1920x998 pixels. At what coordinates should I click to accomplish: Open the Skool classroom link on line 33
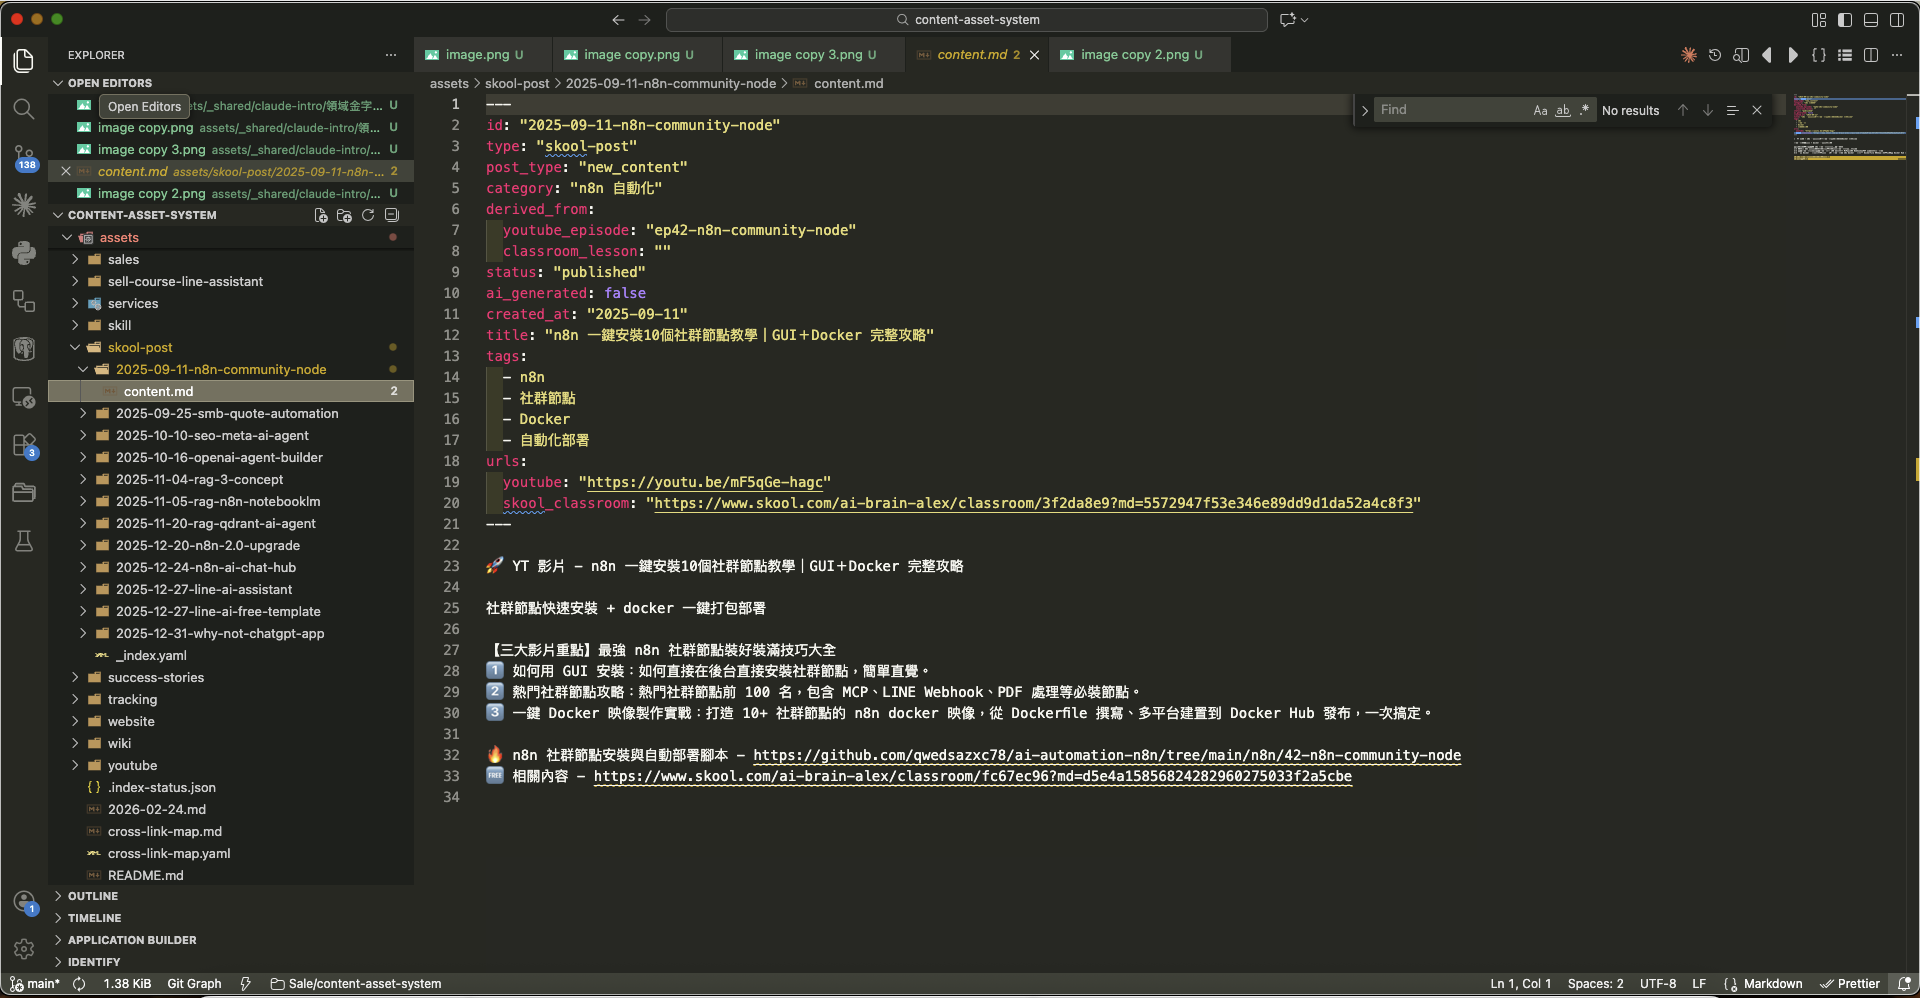[973, 777]
